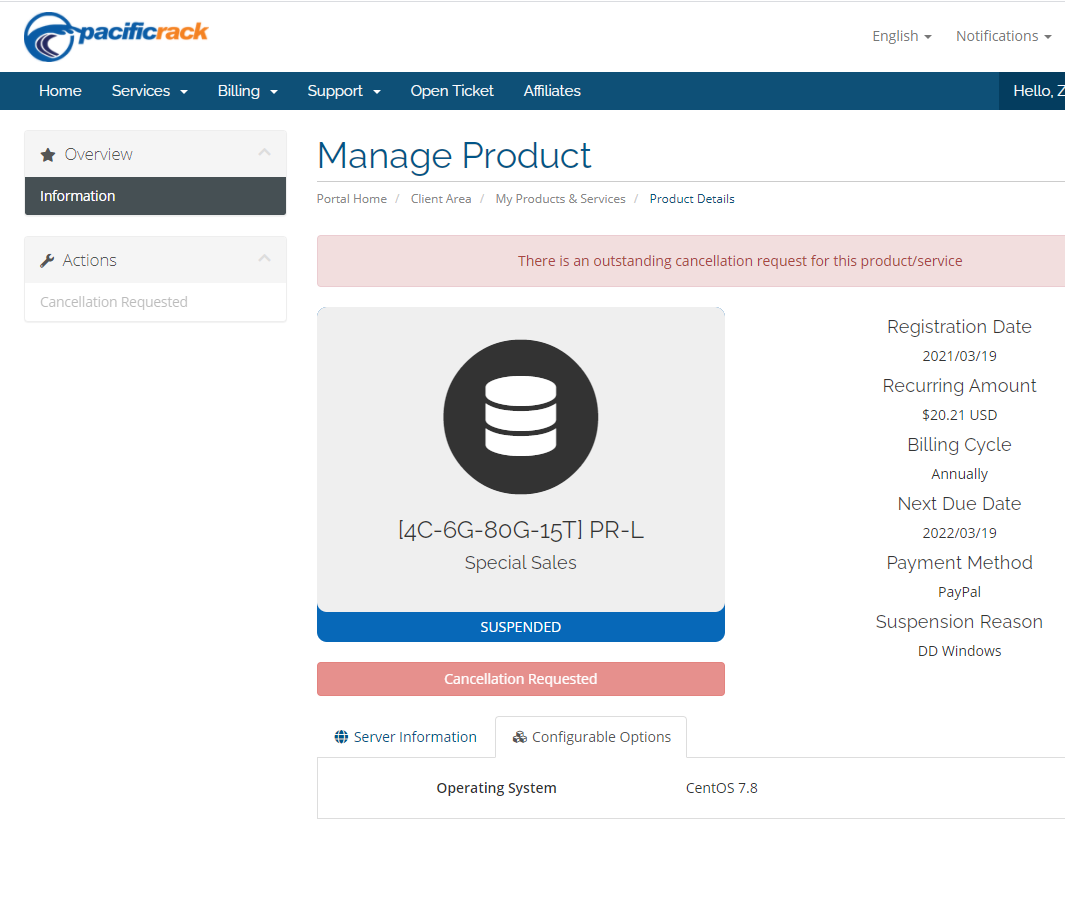This screenshot has height=909, width=1065.
Task: Open My Products & Services breadcrumb
Action: point(560,199)
